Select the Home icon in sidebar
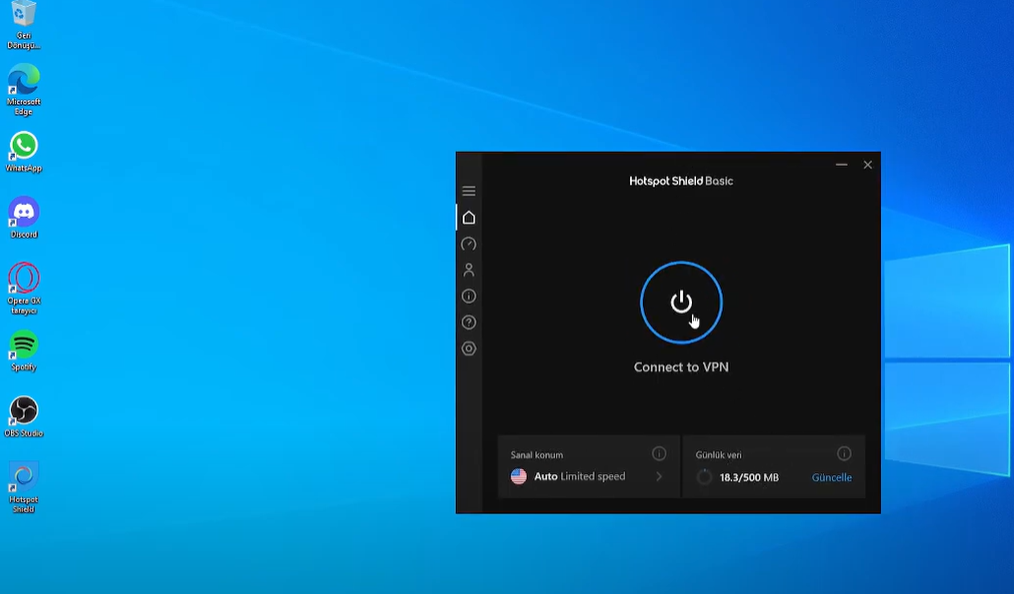 469,217
